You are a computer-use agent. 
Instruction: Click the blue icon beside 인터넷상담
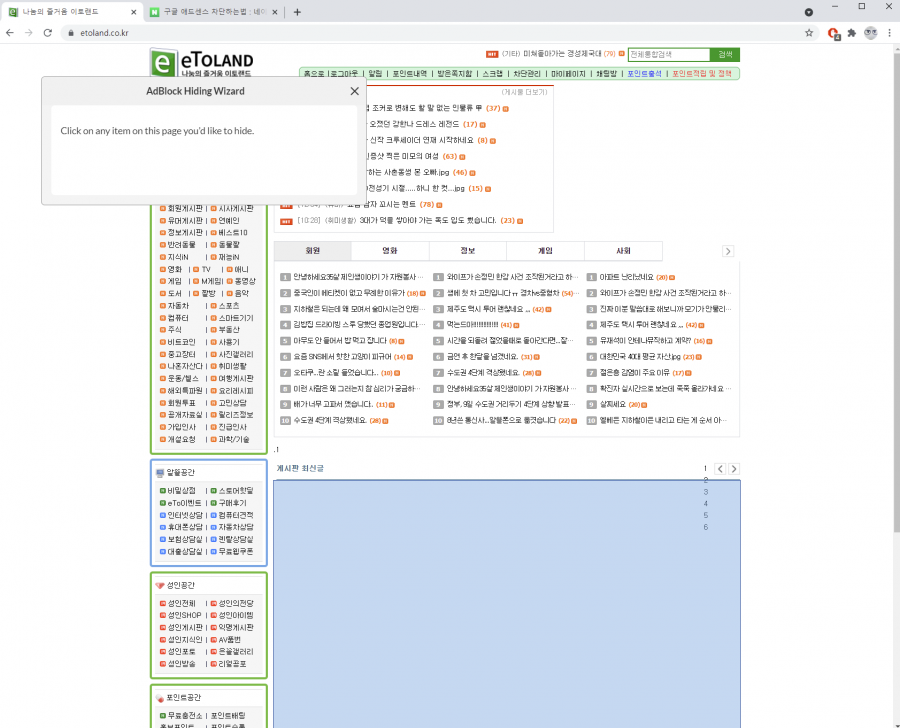162,515
